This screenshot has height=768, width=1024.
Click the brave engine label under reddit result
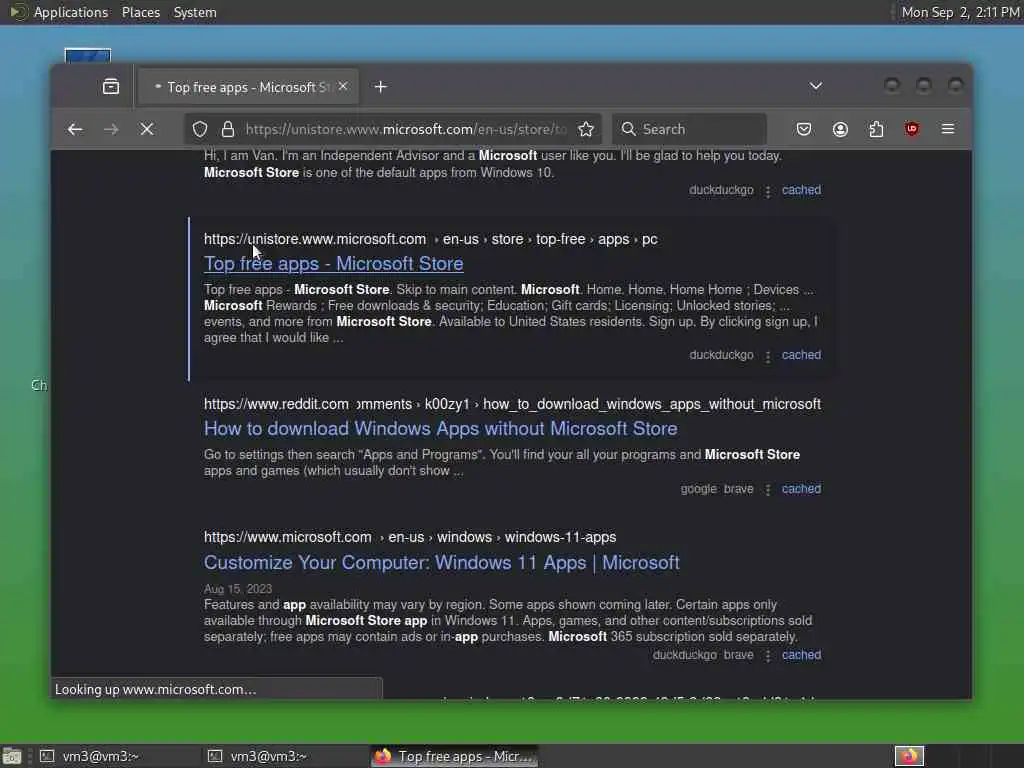(x=739, y=489)
